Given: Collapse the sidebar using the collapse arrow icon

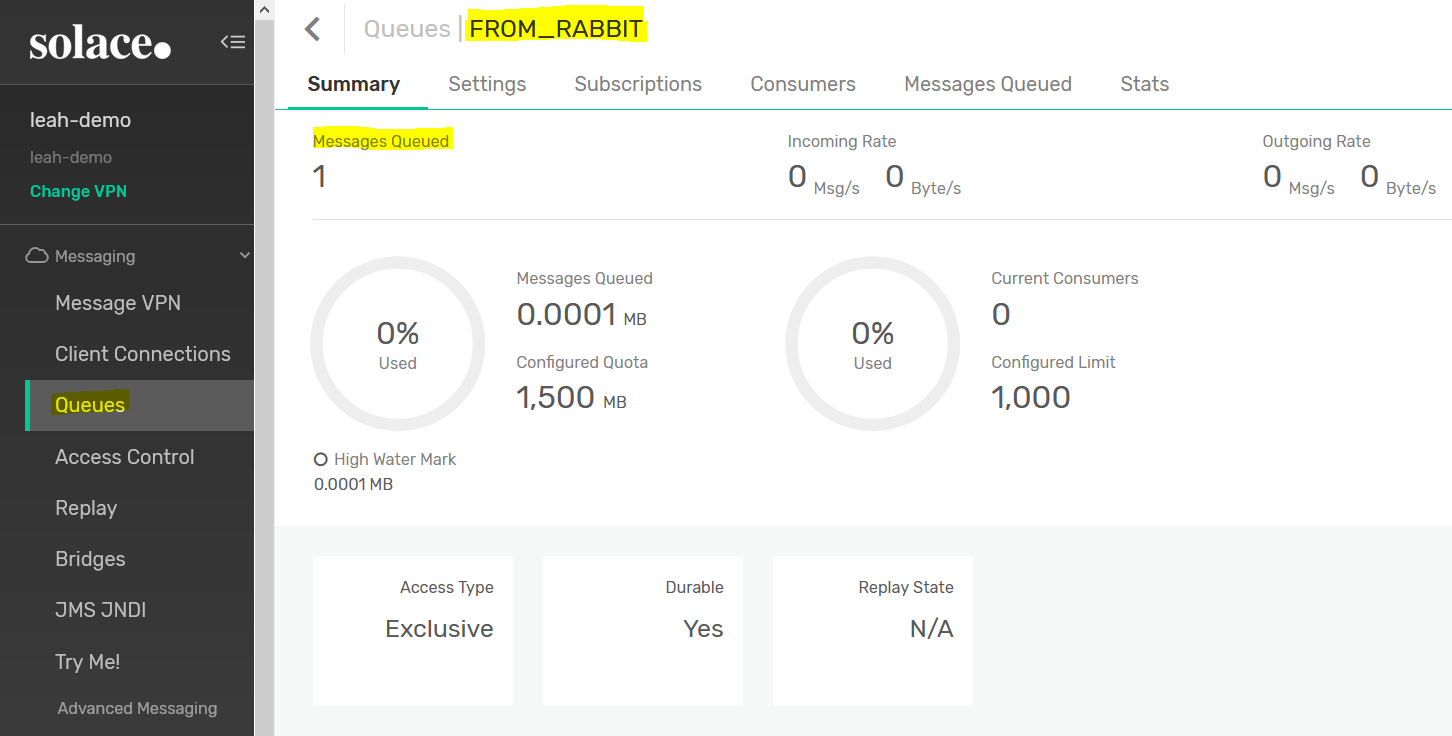Looking at the screenshot, I should click(x=233, y=42).
